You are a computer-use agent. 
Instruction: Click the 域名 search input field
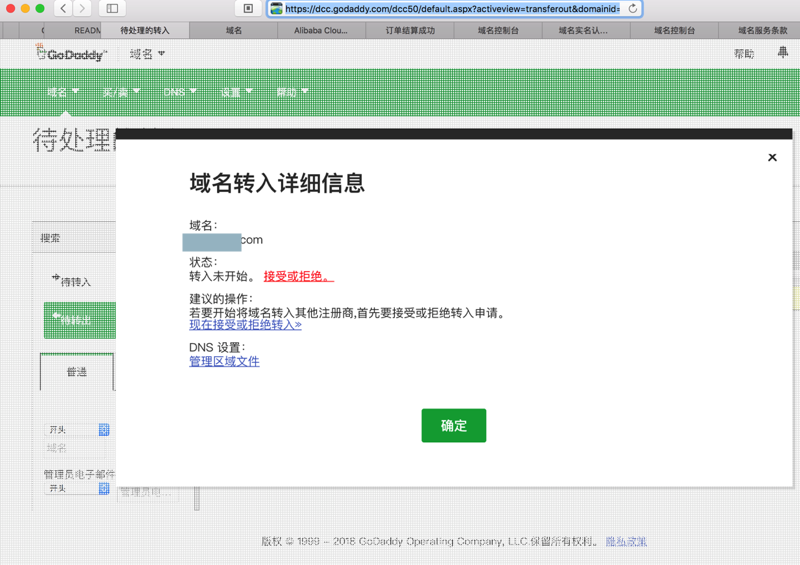pos(76,448)
